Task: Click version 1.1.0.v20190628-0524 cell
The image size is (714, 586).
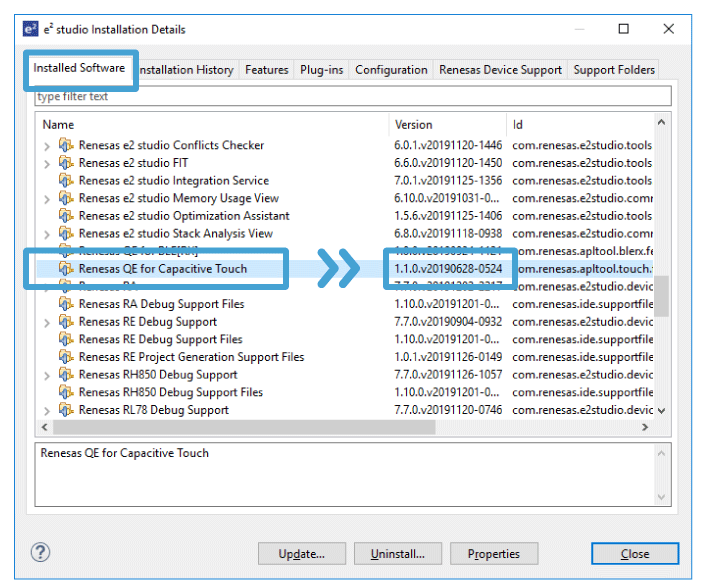Action: pyautogui.click(x=448, y=269)
